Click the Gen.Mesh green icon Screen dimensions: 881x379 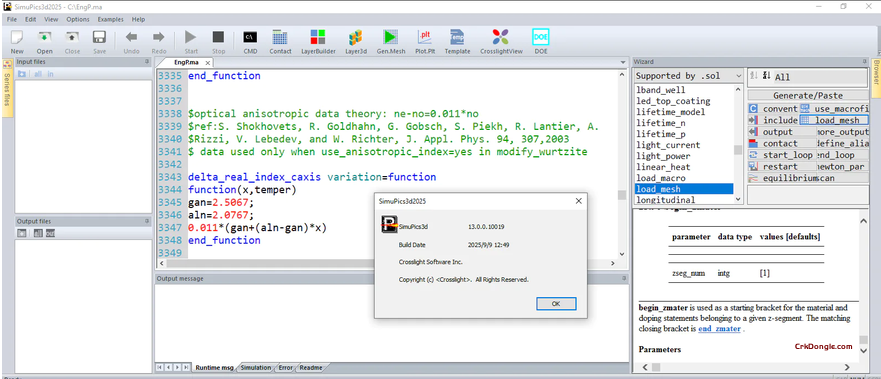click(x=390, y=38)
